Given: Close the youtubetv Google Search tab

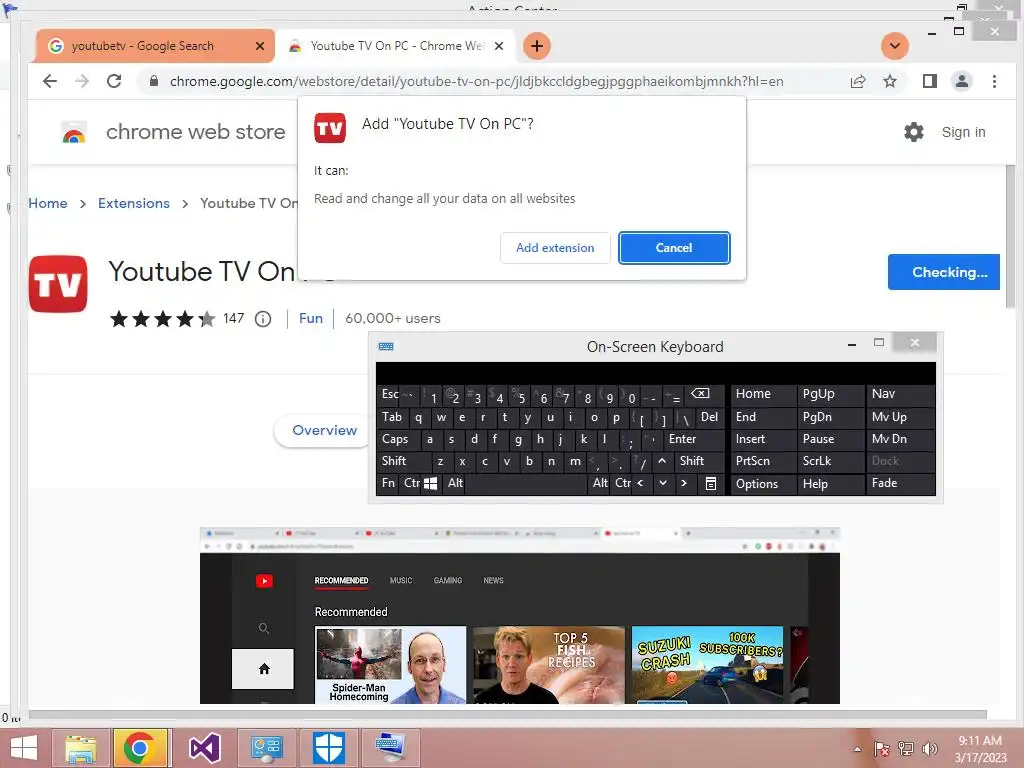Looking at the screenshot, I should [x=259, y=46].
